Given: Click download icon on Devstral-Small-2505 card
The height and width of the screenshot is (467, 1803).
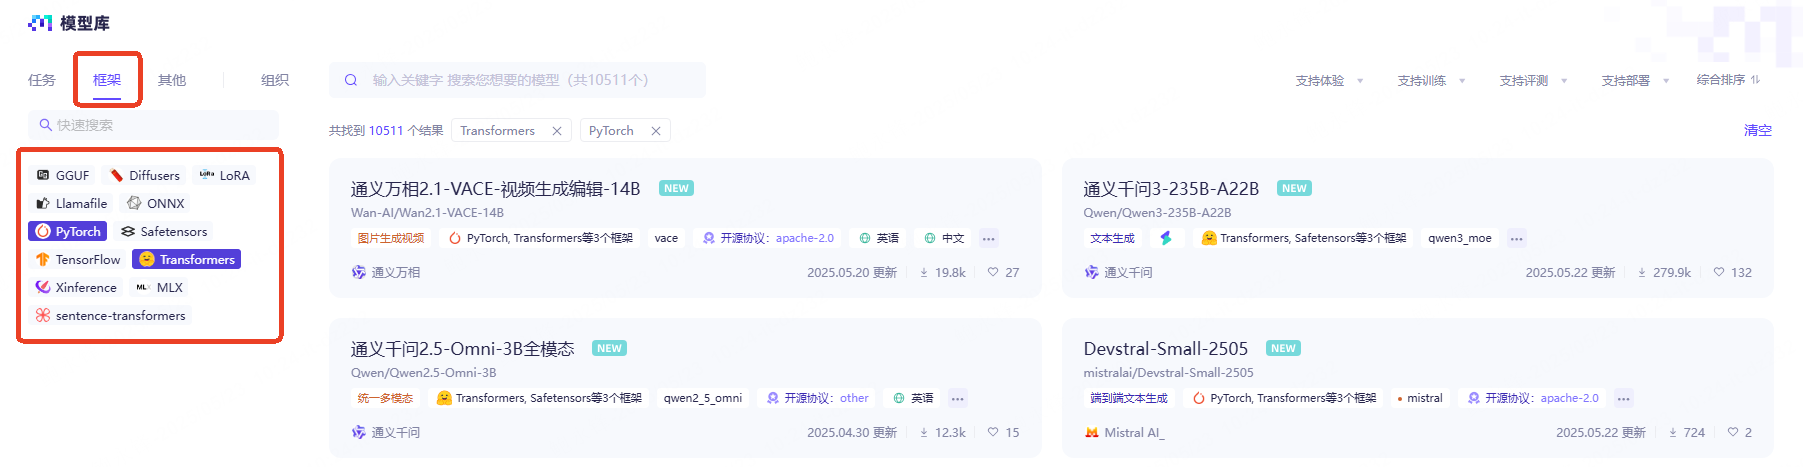Looking at the screenshot, I should tap(1673, 432).
